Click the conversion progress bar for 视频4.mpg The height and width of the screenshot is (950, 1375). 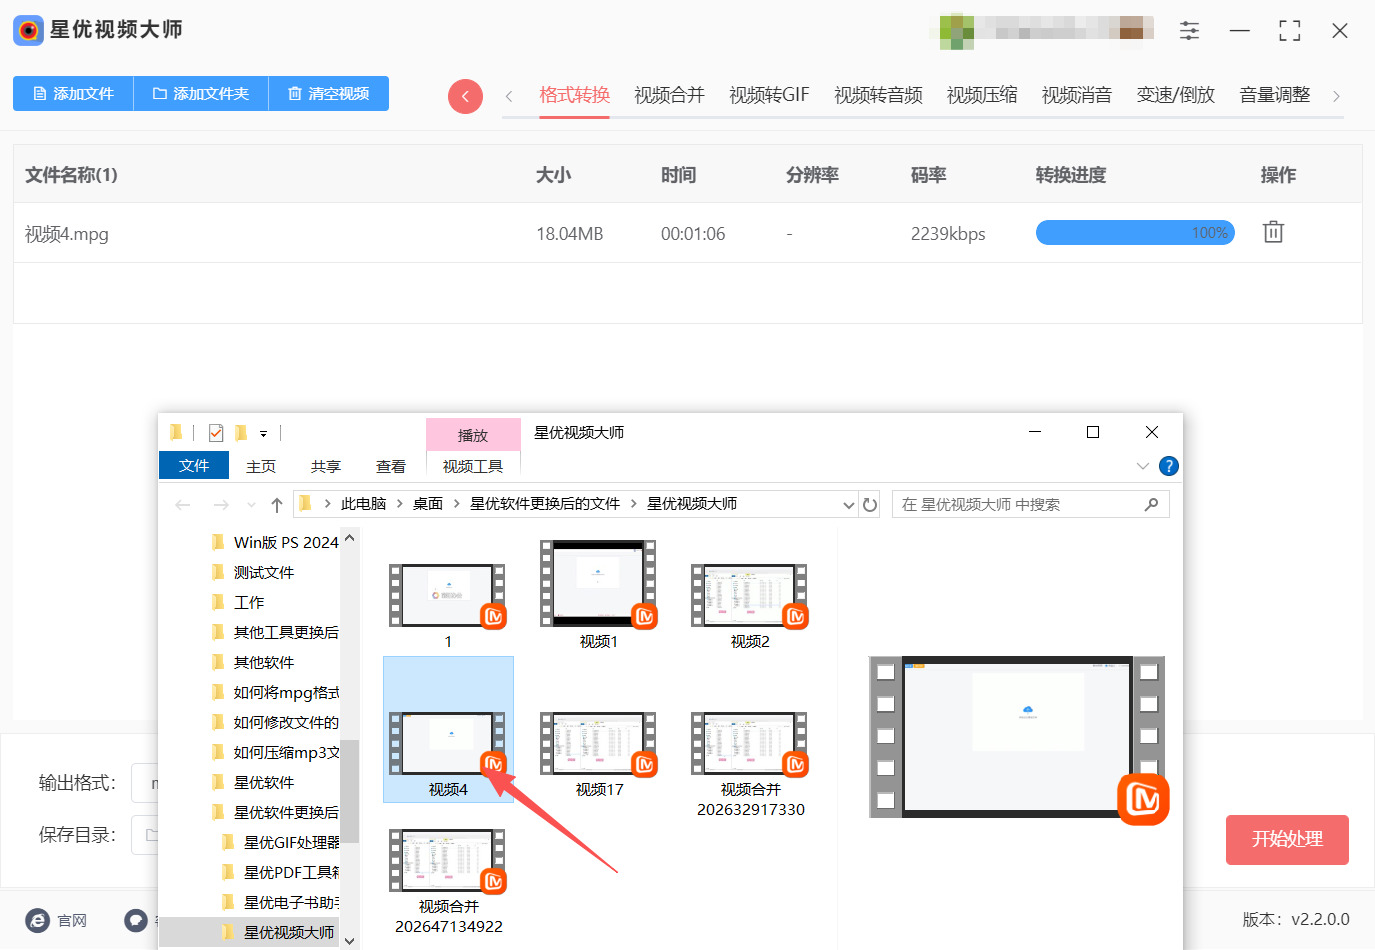(1135, 233)
